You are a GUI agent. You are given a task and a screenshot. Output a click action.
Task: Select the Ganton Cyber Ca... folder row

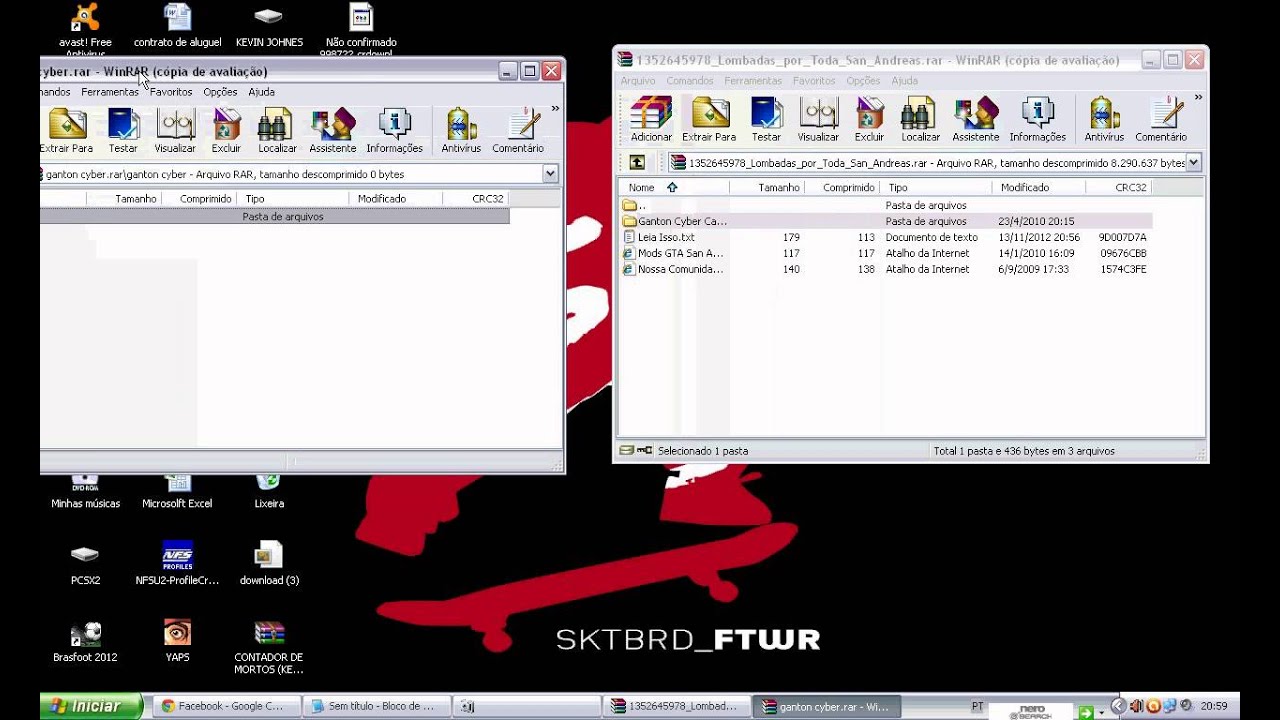(885, 221)
